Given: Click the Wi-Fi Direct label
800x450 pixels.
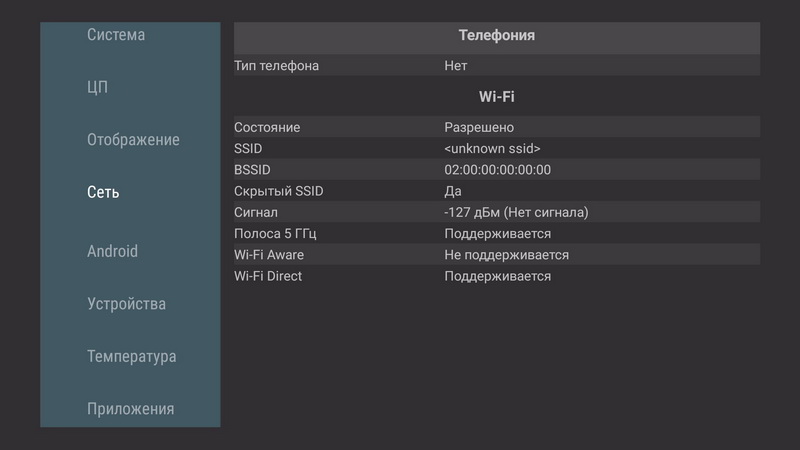Looking at the screenshot, I should 268,276.
